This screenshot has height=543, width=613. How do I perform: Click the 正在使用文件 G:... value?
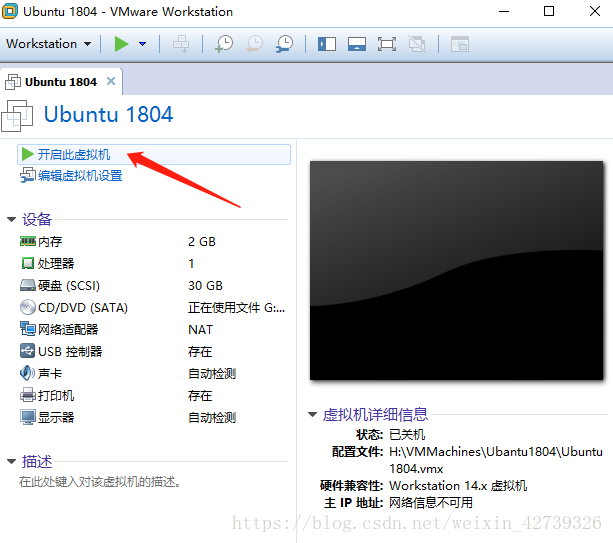tap(237, 308)
